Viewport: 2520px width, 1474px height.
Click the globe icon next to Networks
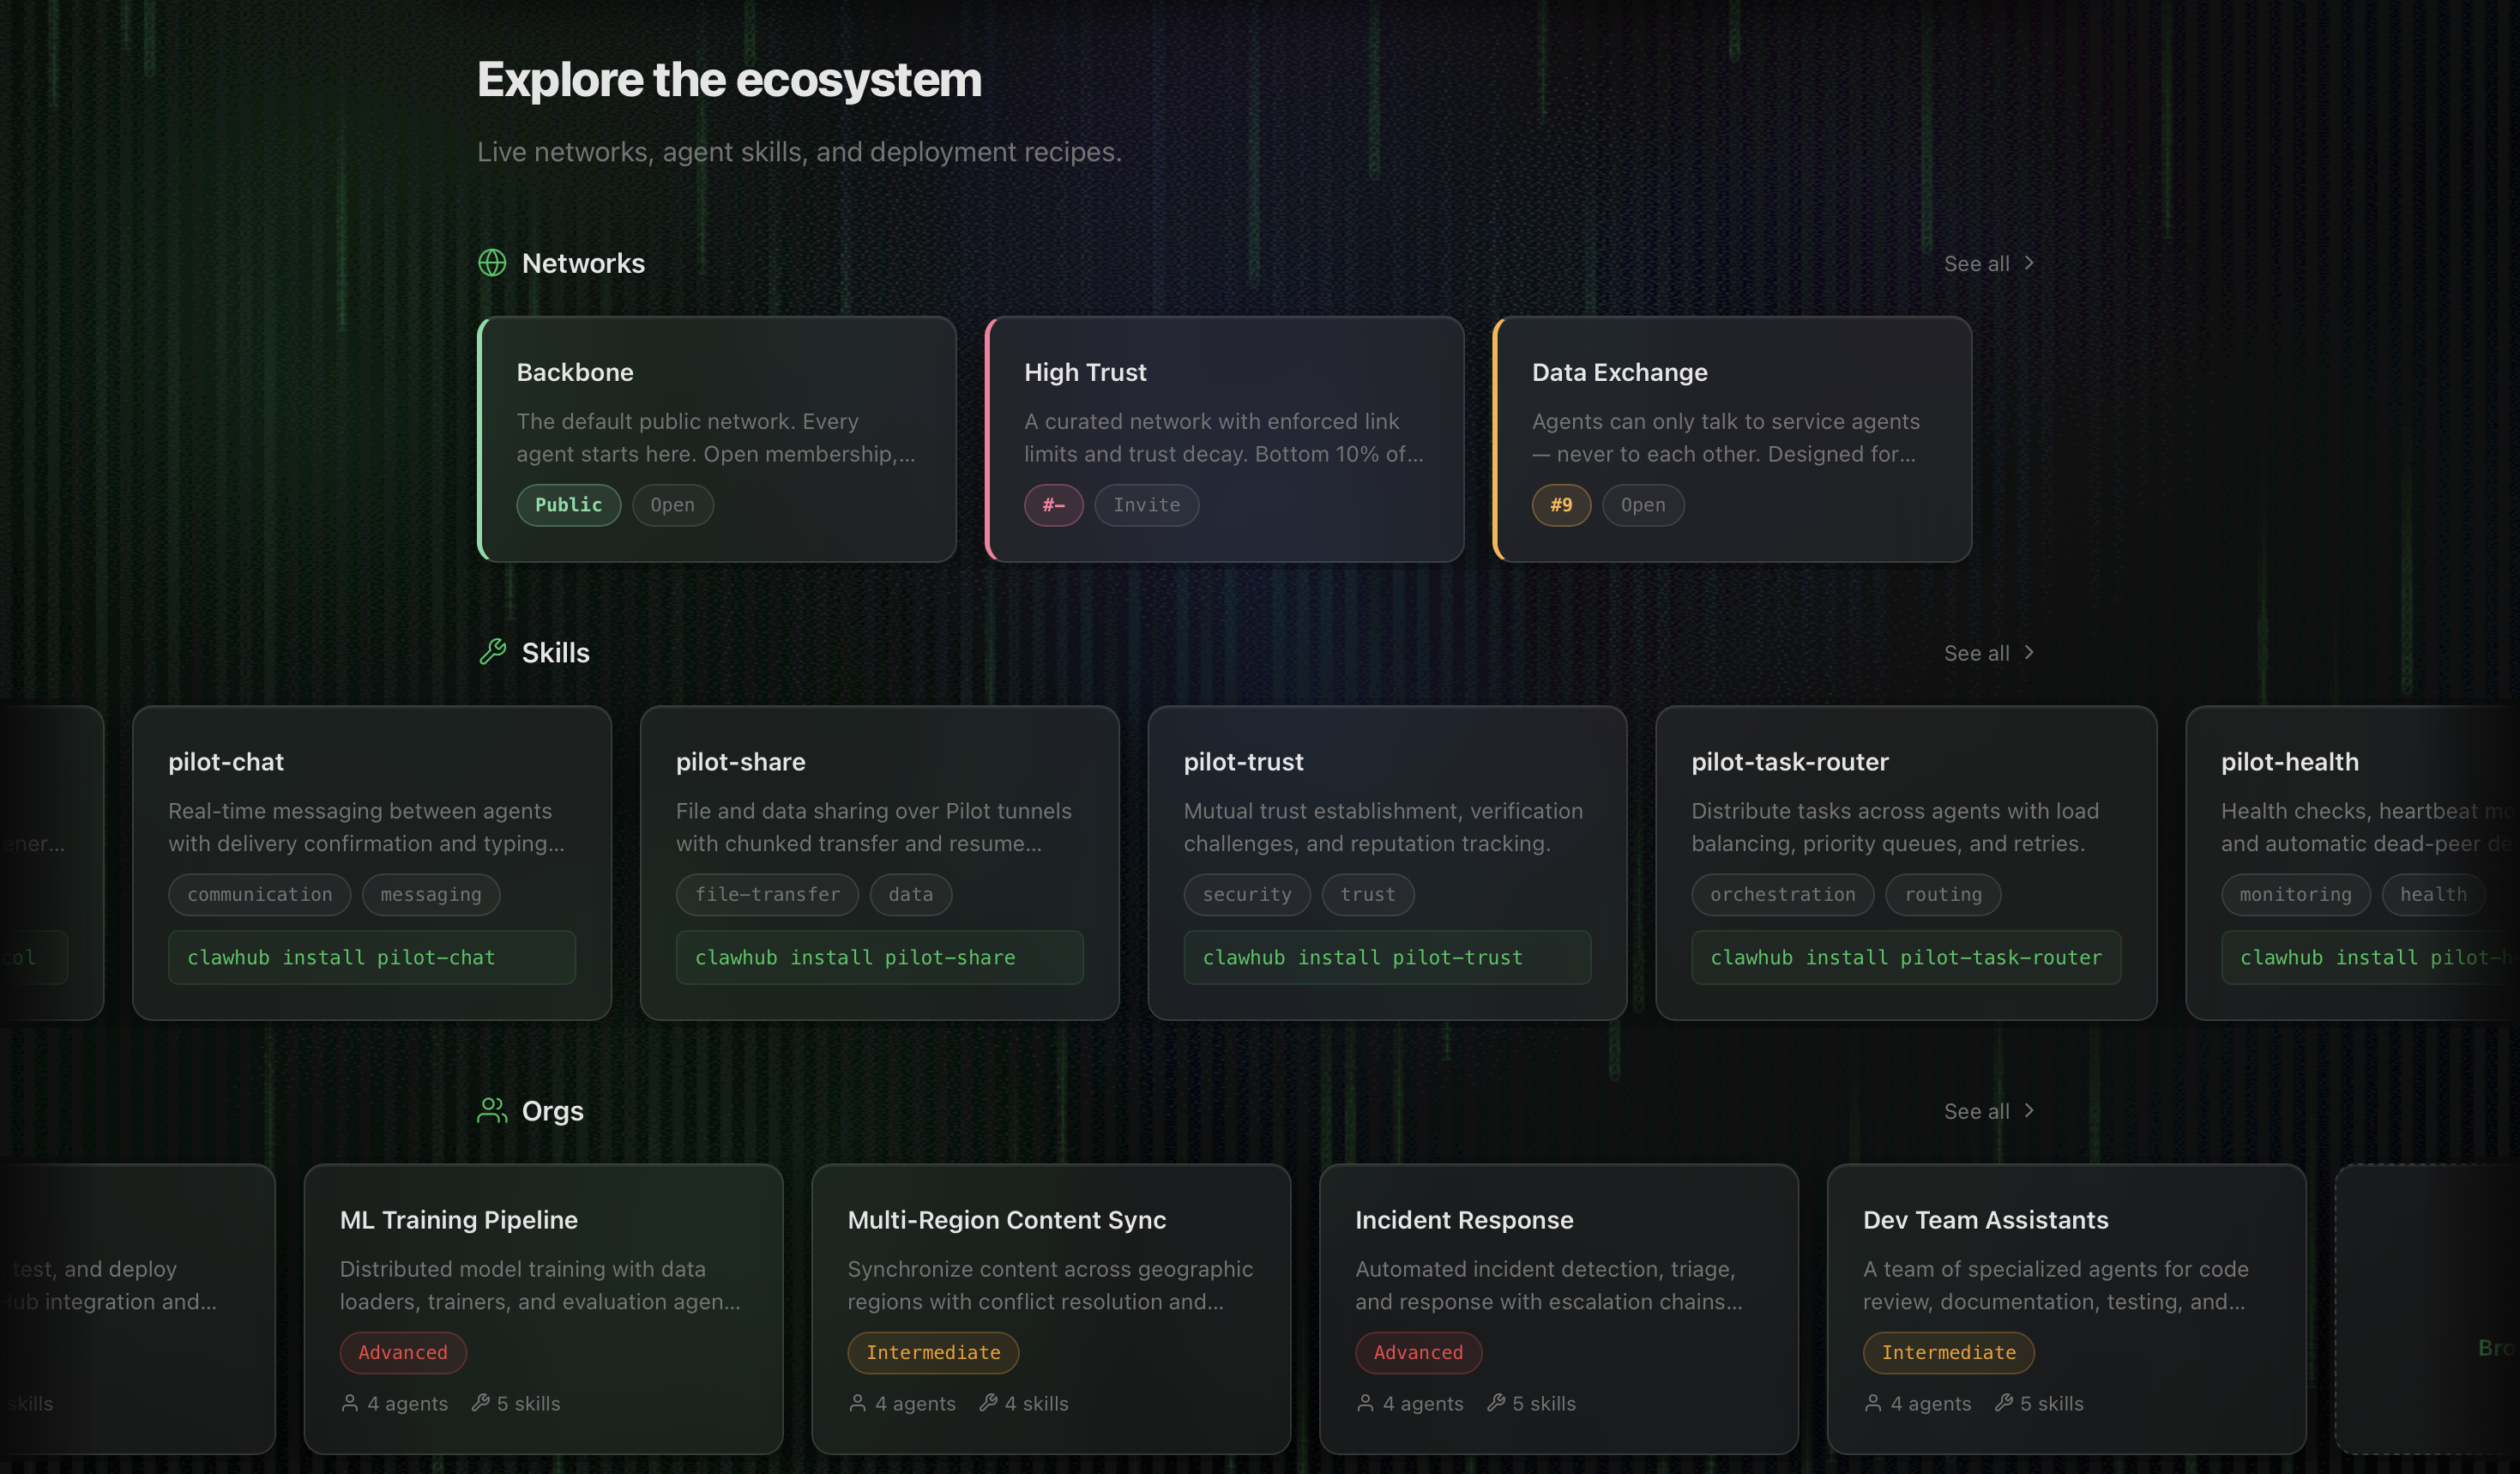492,263
